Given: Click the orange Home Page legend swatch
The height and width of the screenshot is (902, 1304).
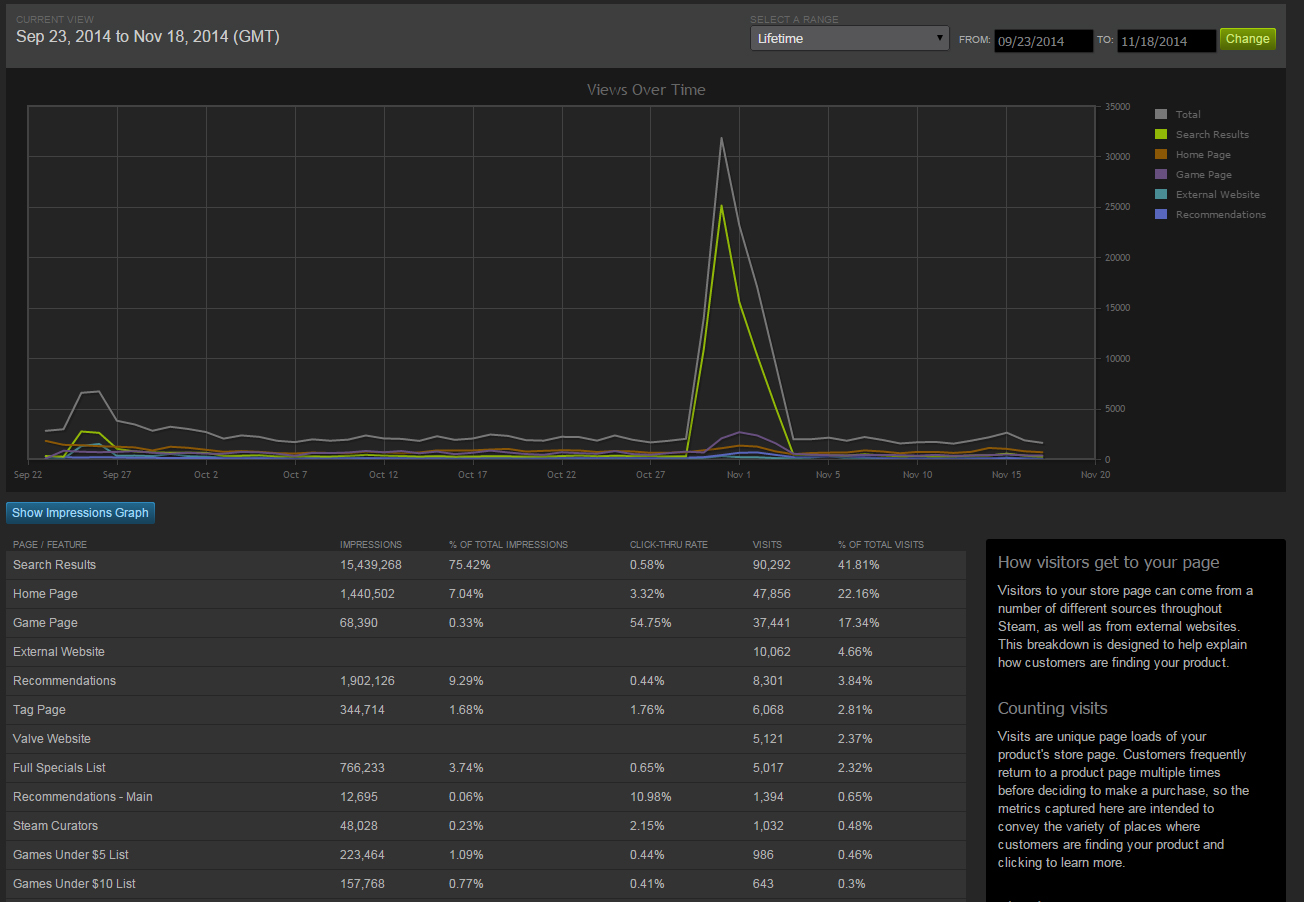Looking at the screenshot, I should pos(1161,154).
